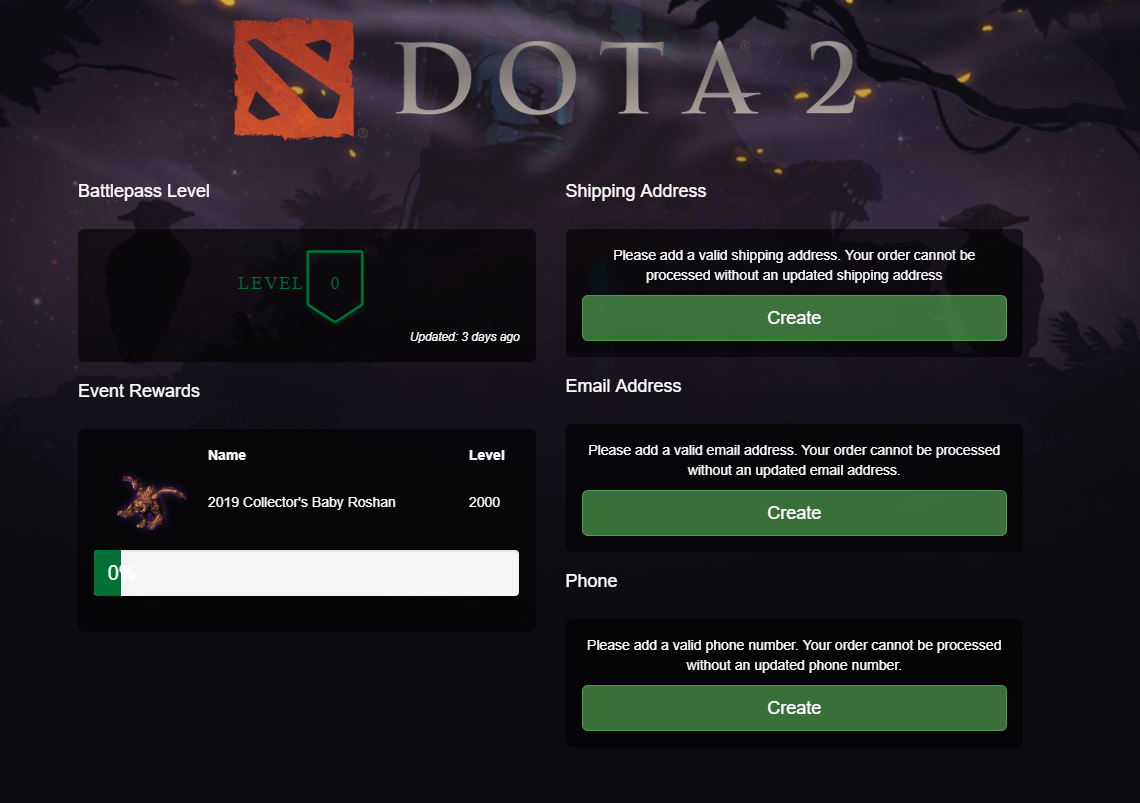The image size is (1140, 803).
Task: Select the 2019 Collector's Baby Roshan name
Action: coord(302,502)
